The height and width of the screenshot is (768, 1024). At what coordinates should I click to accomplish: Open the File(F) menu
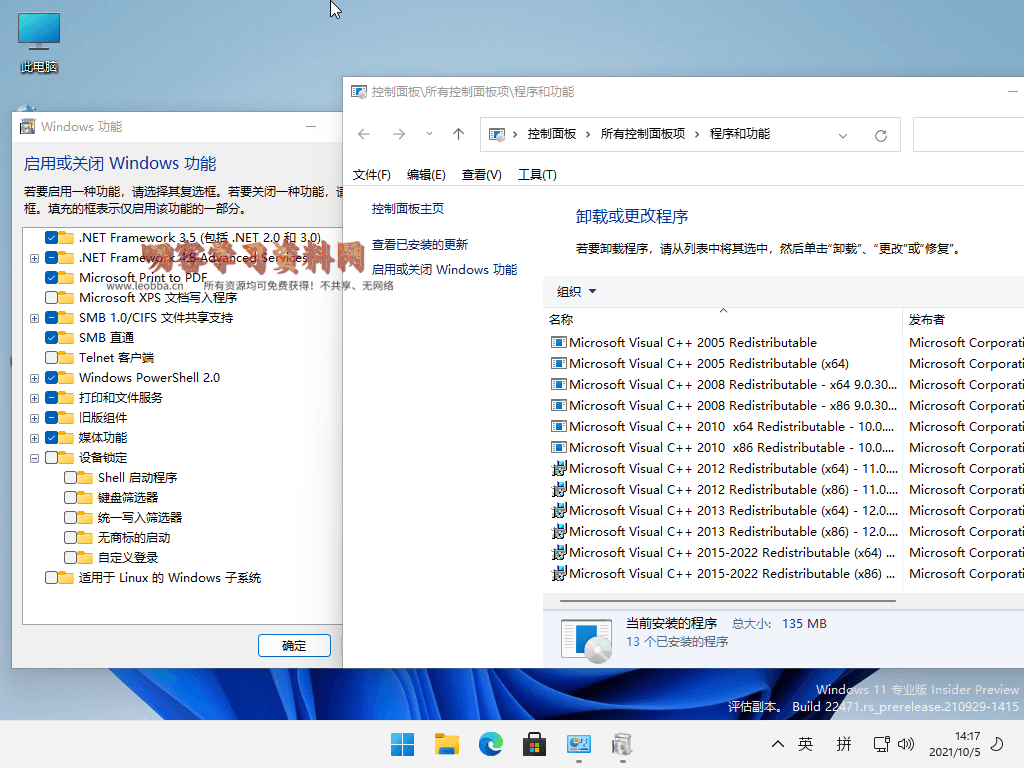coord(371,175)
